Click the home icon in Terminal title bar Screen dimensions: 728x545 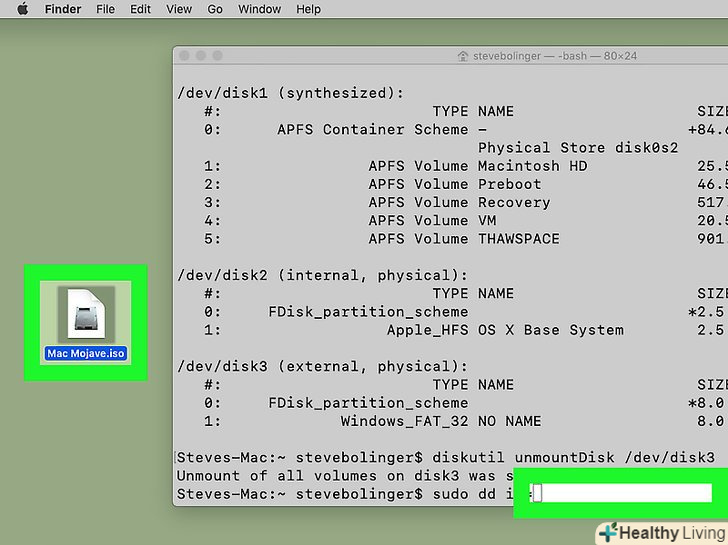462,56
